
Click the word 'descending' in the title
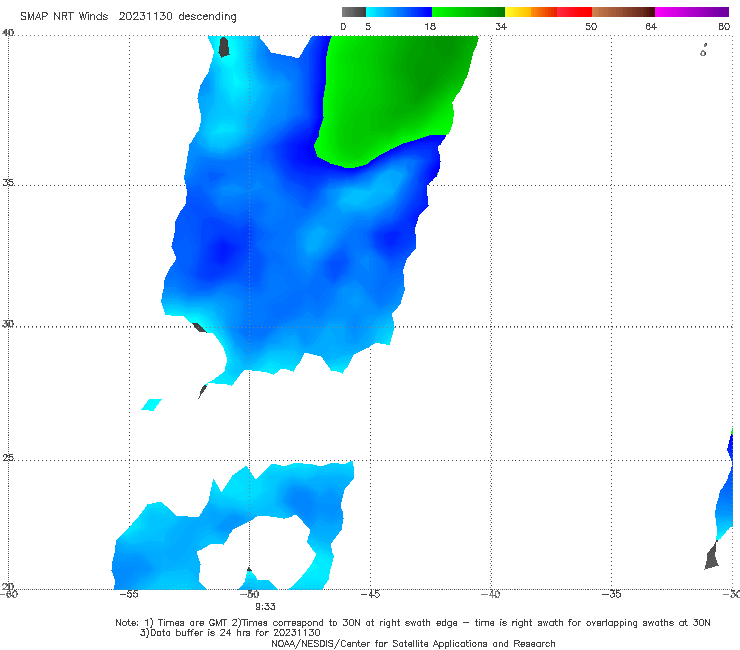(x=208, y=17)
